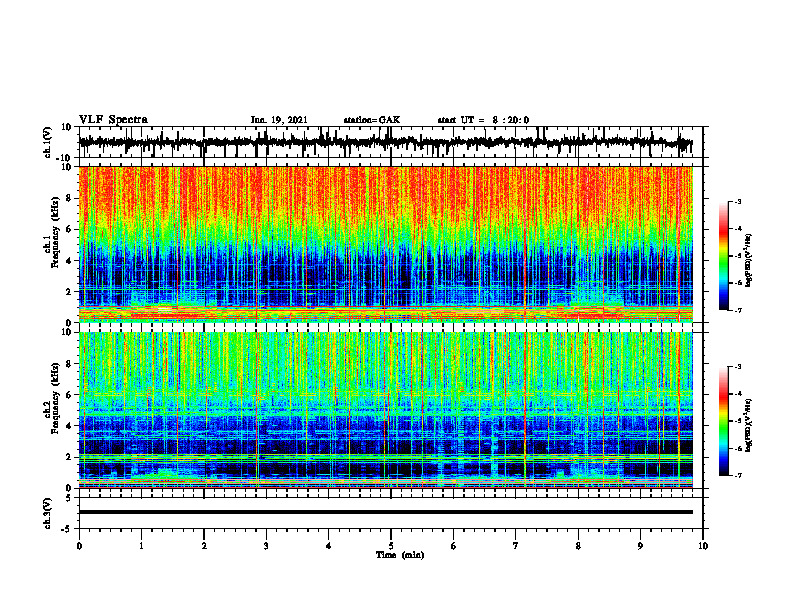The image size is (792, 612).
Task: Click the ch.1(V) waveform trace panel
Action: (x=391, y=142)
